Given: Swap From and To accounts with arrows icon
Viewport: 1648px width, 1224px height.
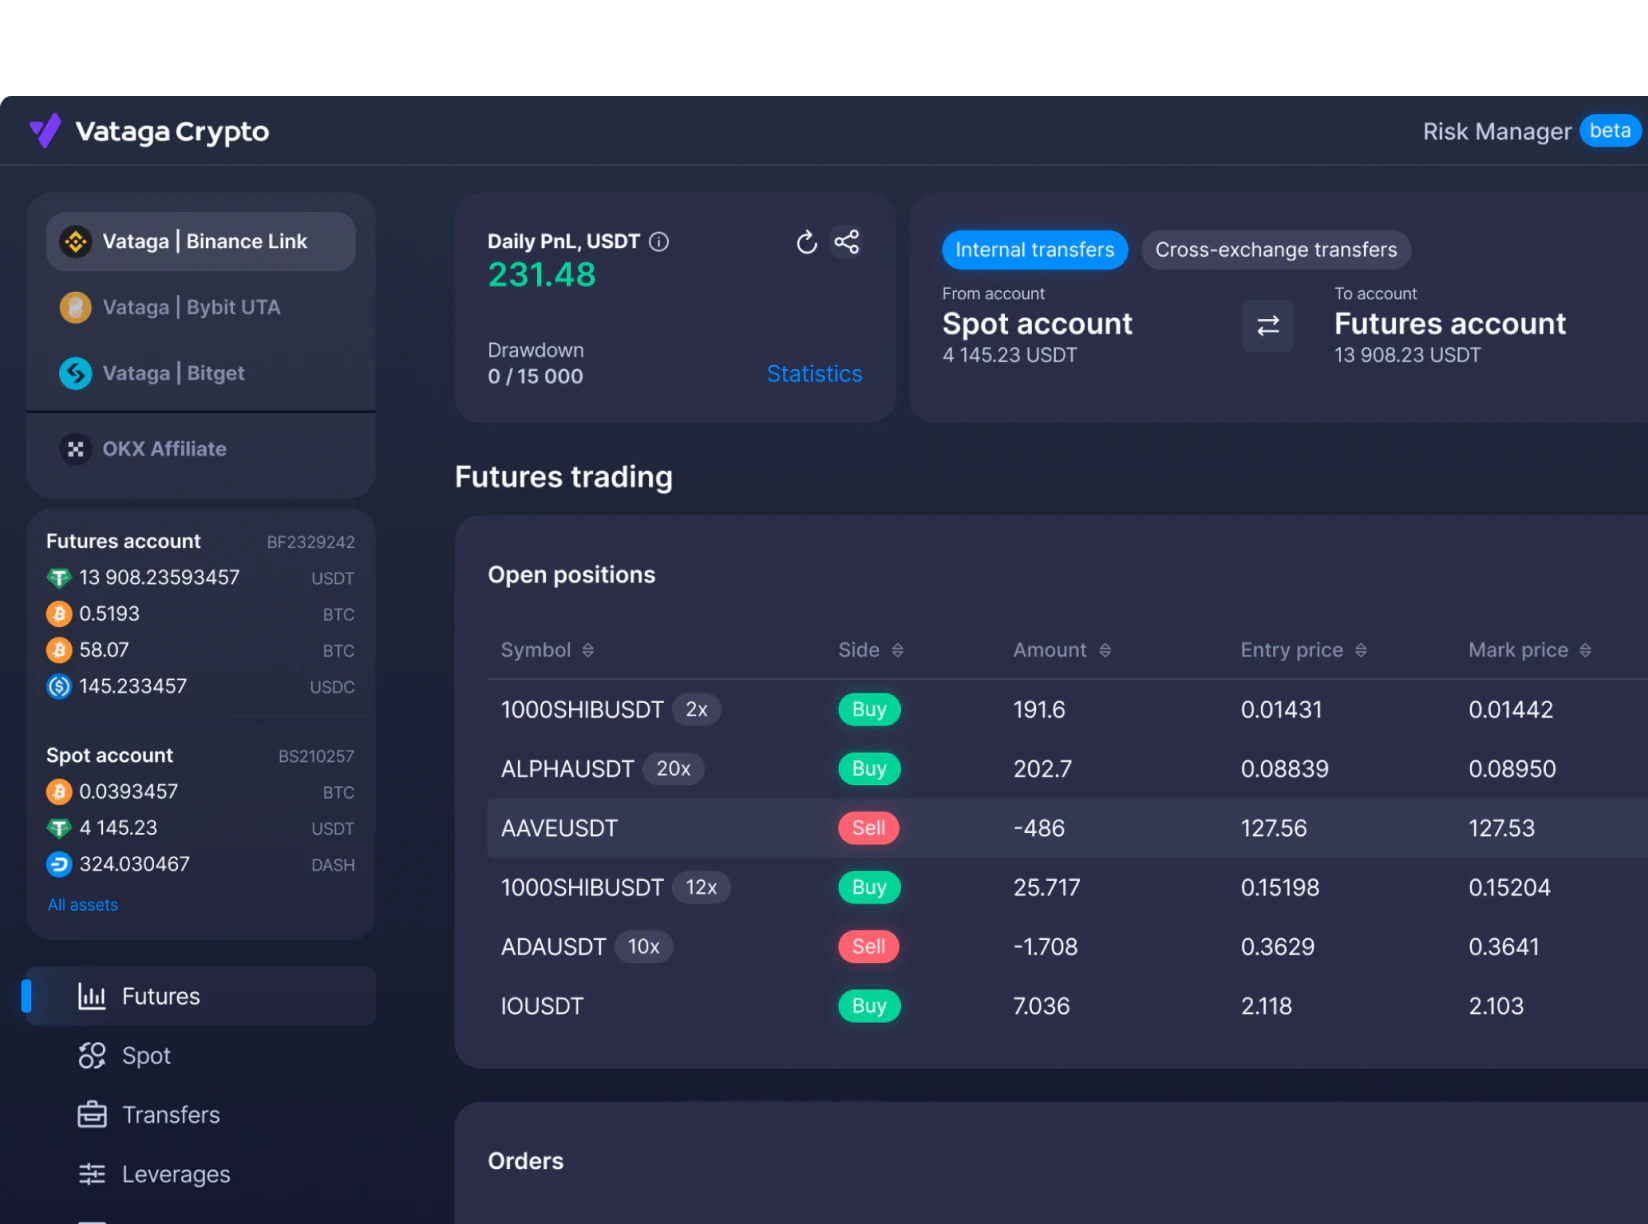Looking at the screenshot, I should (x=1268, y=326).
